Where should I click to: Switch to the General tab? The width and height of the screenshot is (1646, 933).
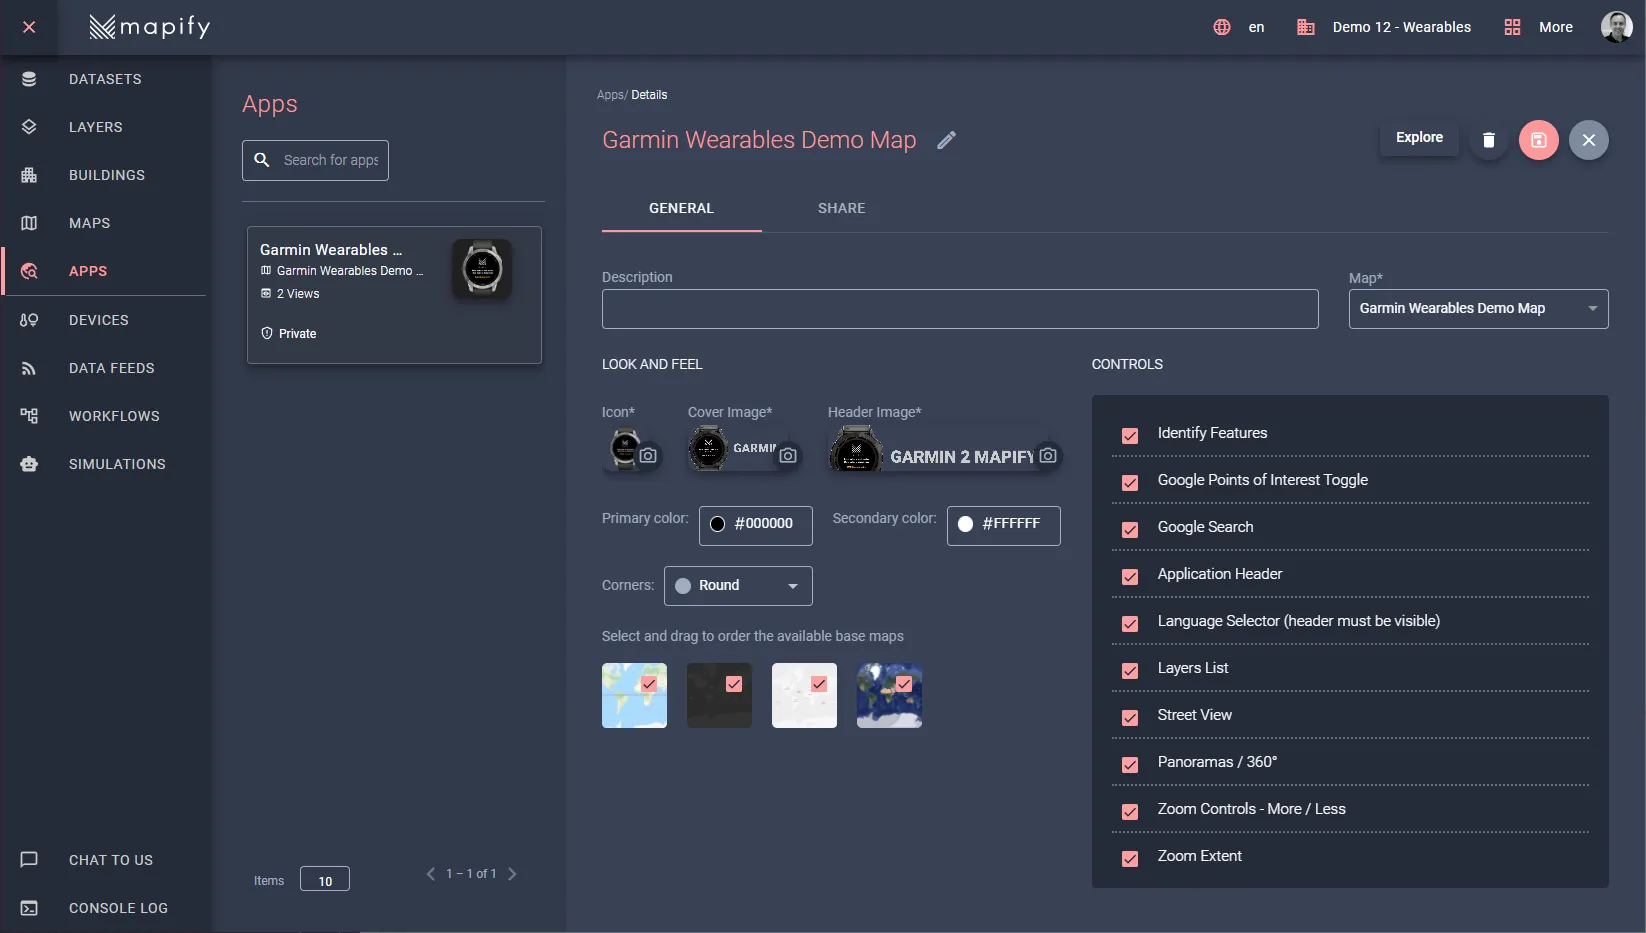681,208
